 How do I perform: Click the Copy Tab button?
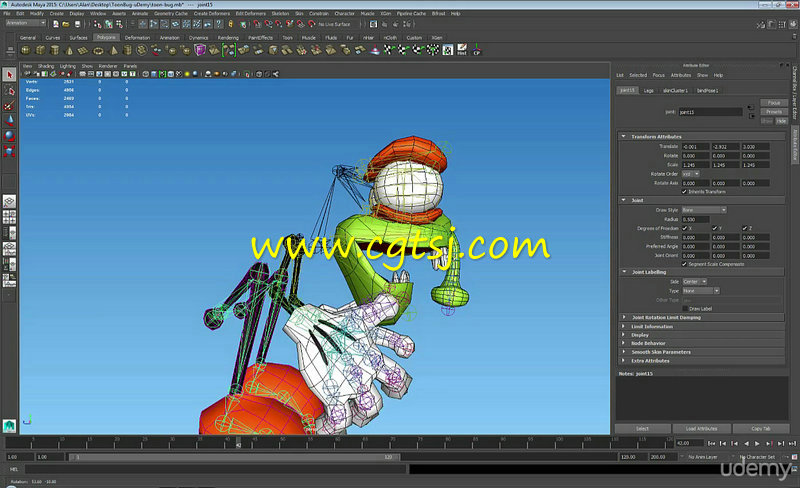point(761,429)
